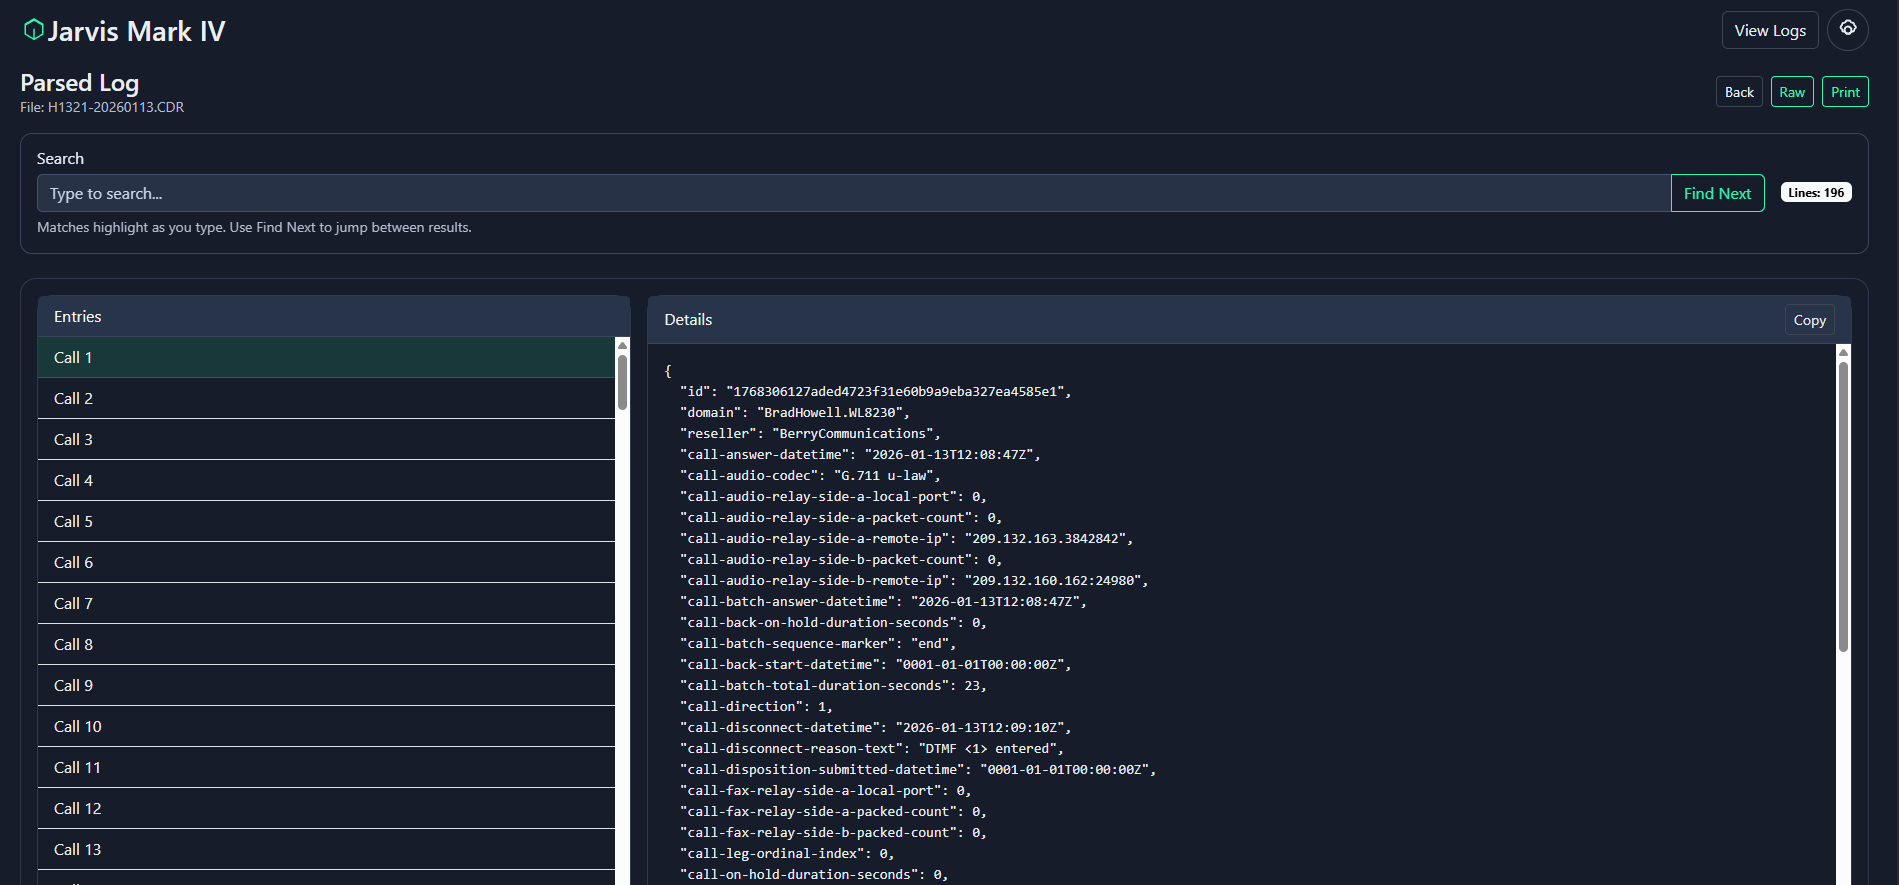The width and height of the screenshot is (1899, 885).
Task: Show details for Call 7
Action: tap(326, 603)
